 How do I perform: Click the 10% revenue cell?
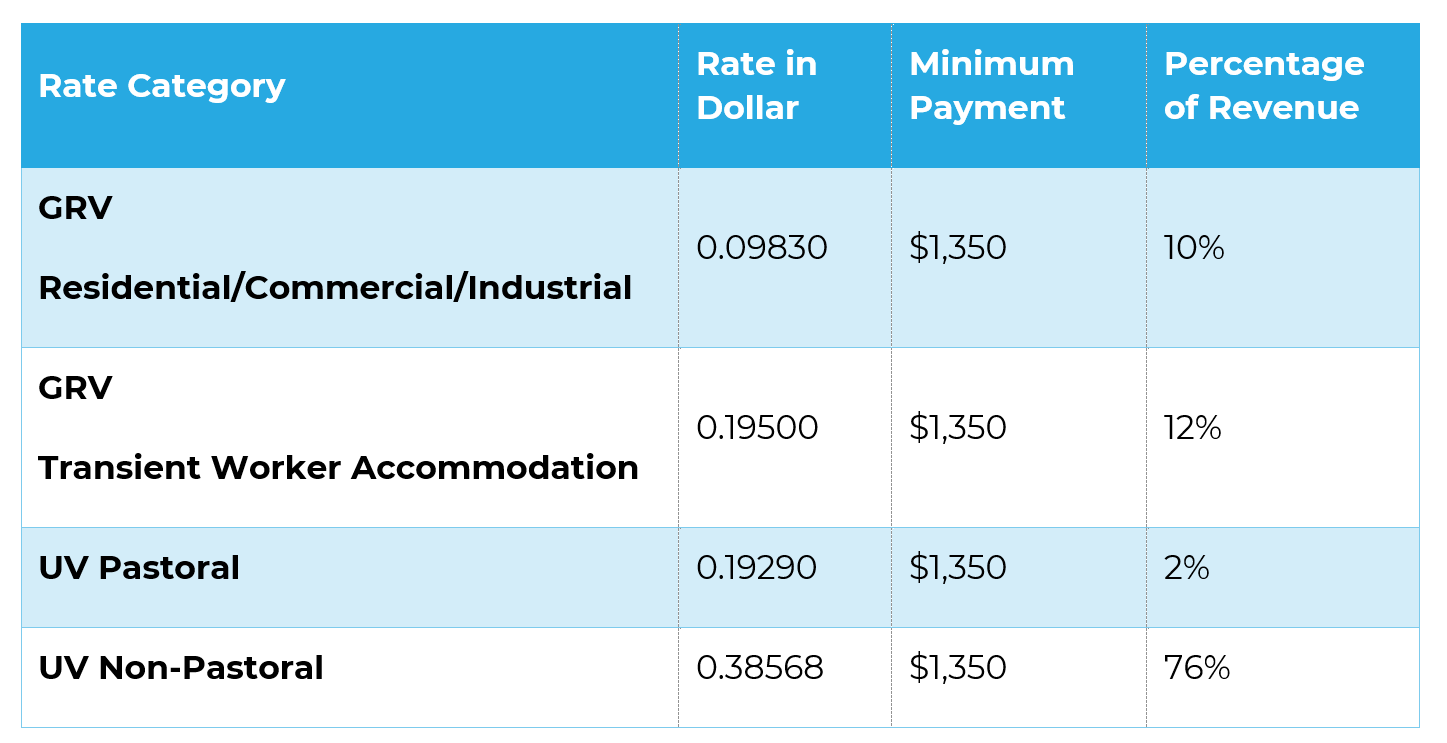click(1194, 248)
